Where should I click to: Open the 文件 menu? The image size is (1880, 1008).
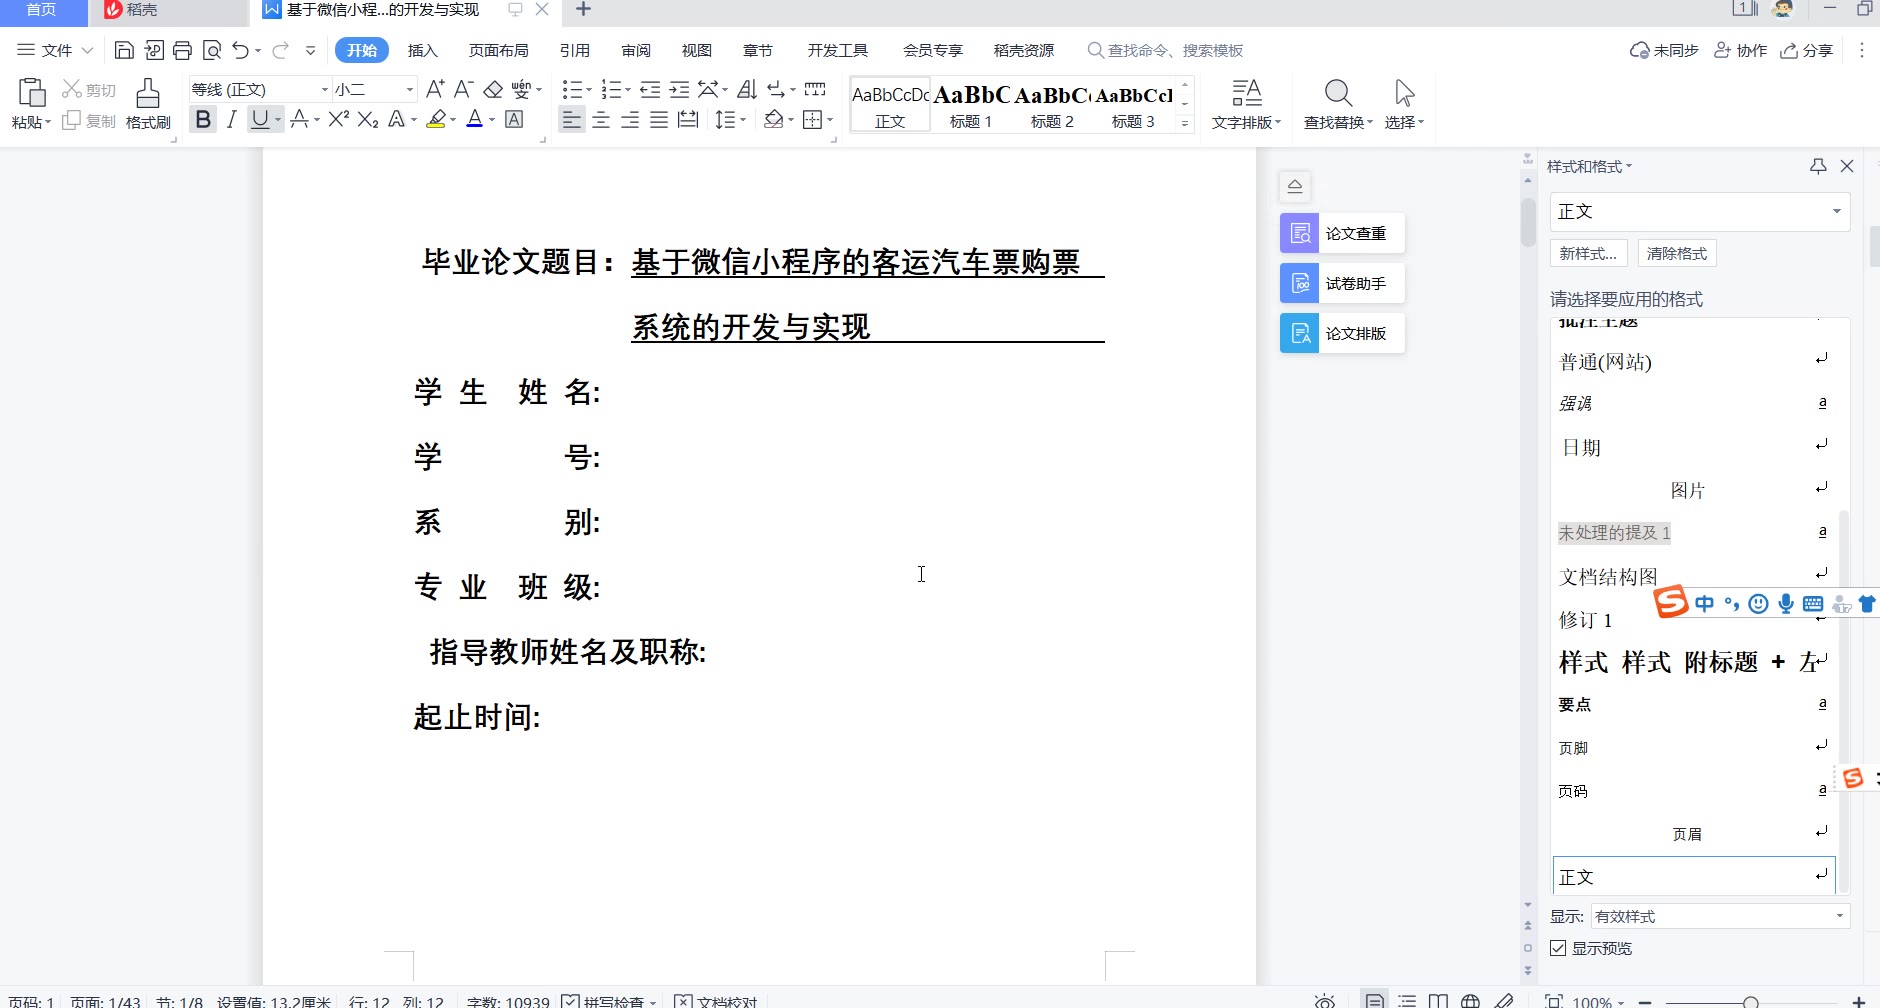pyautogui.click(x=55, y=50)
